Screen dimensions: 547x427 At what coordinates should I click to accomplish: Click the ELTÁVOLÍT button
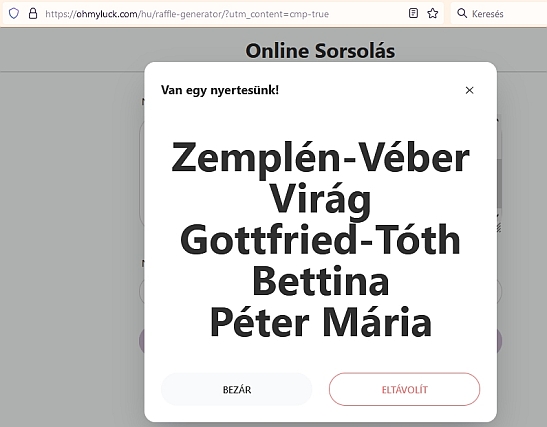[404, 389]
